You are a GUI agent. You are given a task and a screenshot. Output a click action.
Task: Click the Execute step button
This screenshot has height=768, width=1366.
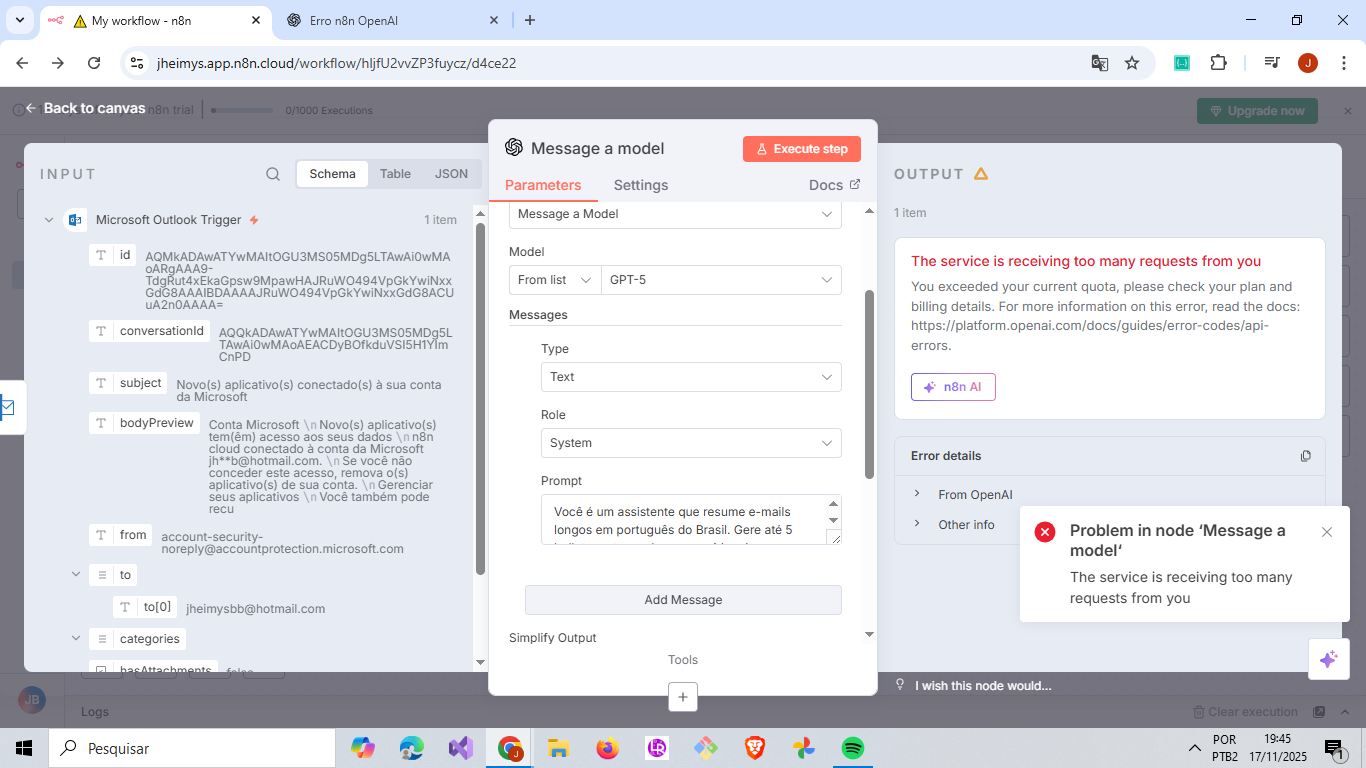(x=802, y=149)
